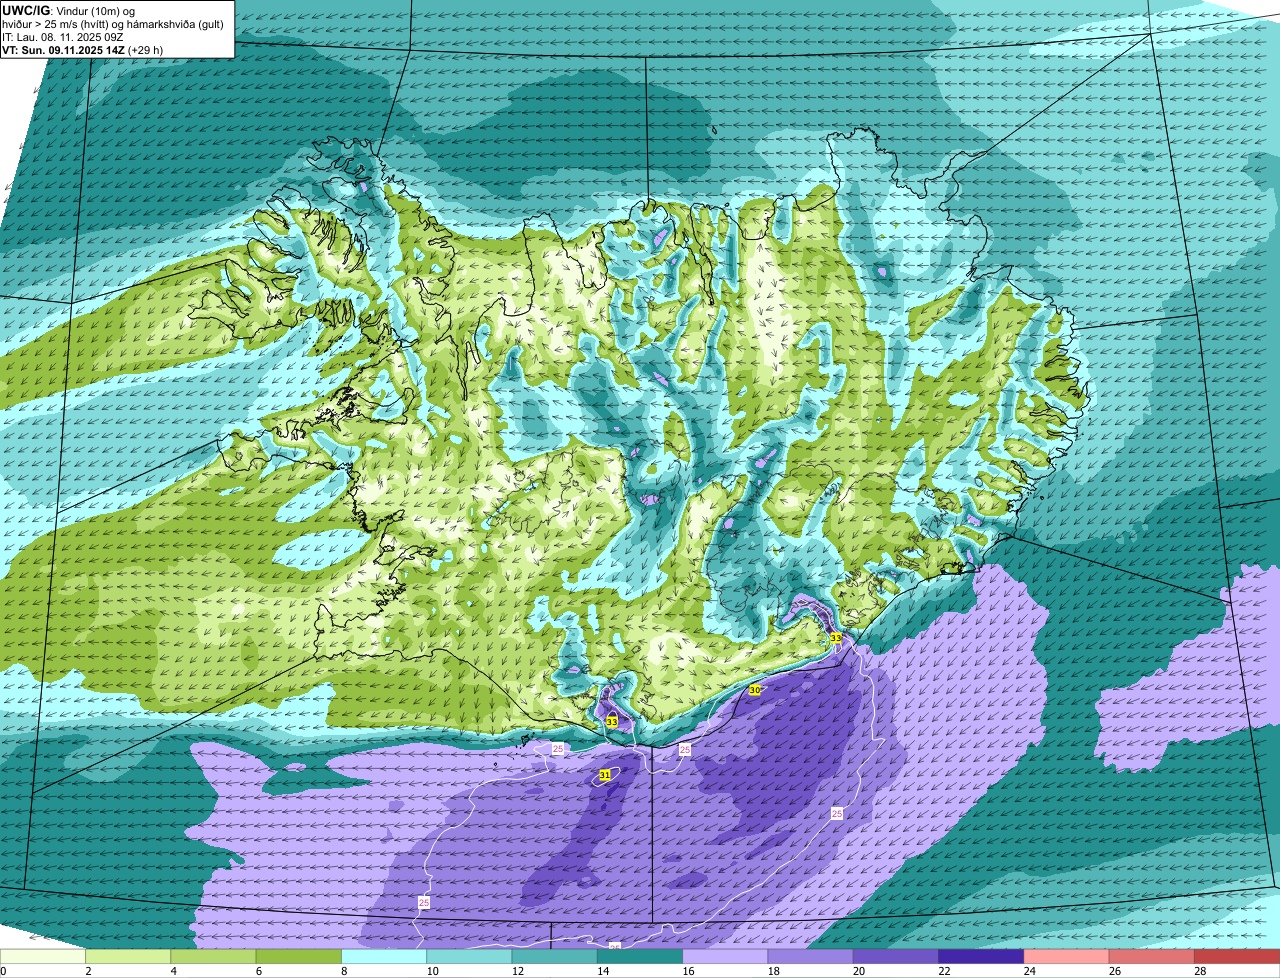The width and height of the screenshot is (1280, 978).
Task: Click the pale yellow 0–2 m/s legend swatch
Action: click(43, 956)
